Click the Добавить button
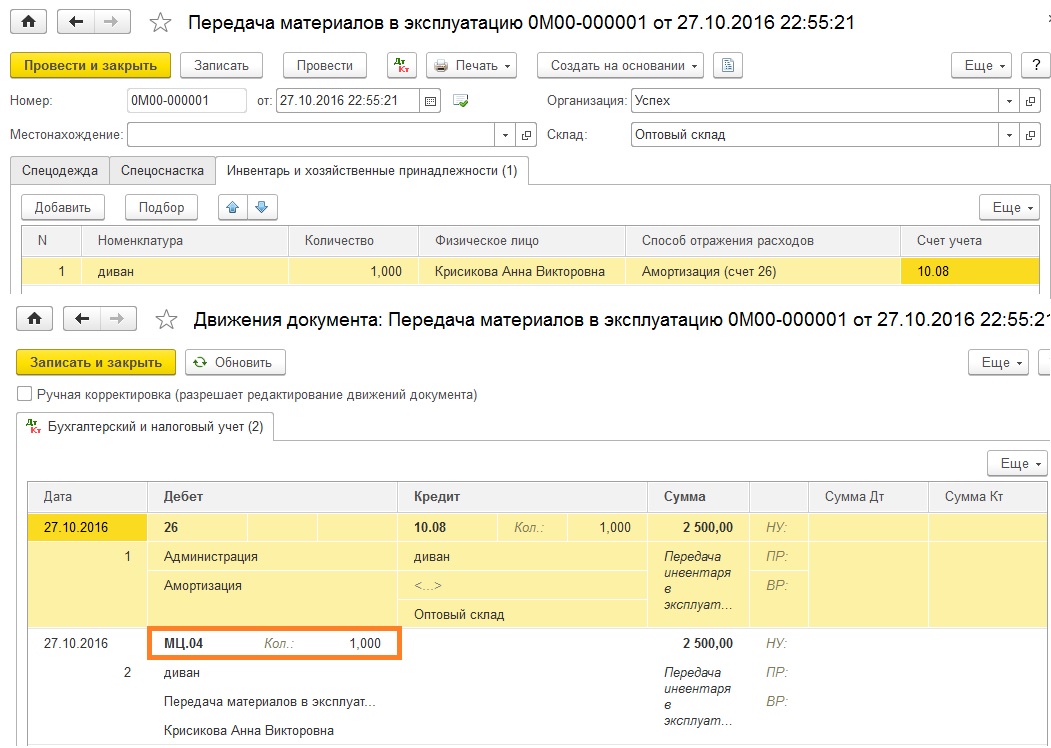Screen dimensions: 1051x748 pos(62,208)
